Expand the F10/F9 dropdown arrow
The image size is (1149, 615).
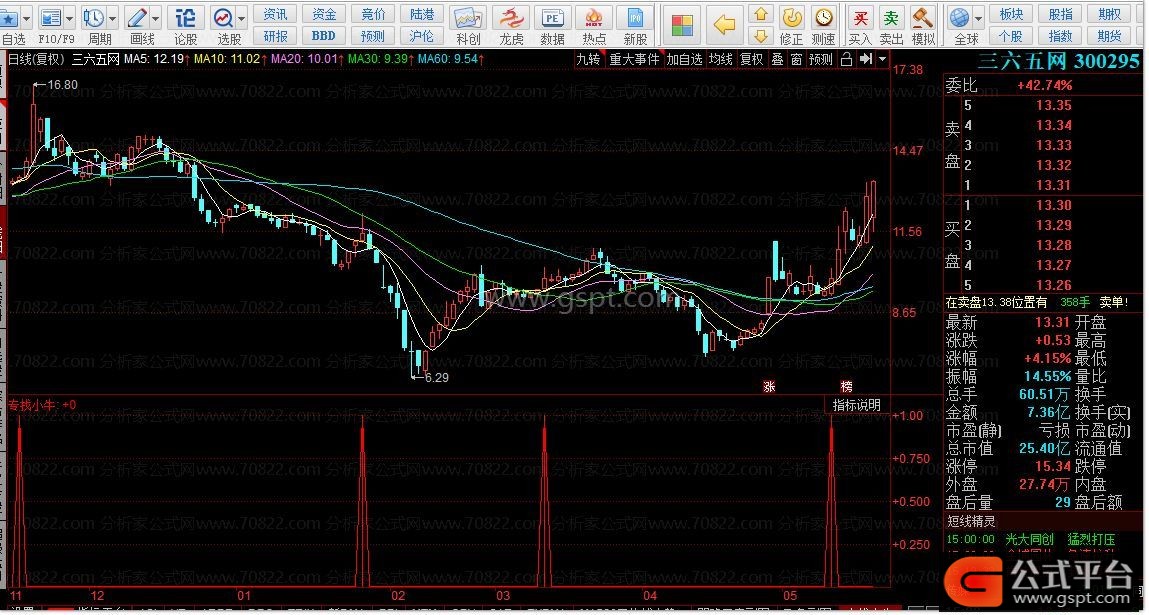pos(70,18)
